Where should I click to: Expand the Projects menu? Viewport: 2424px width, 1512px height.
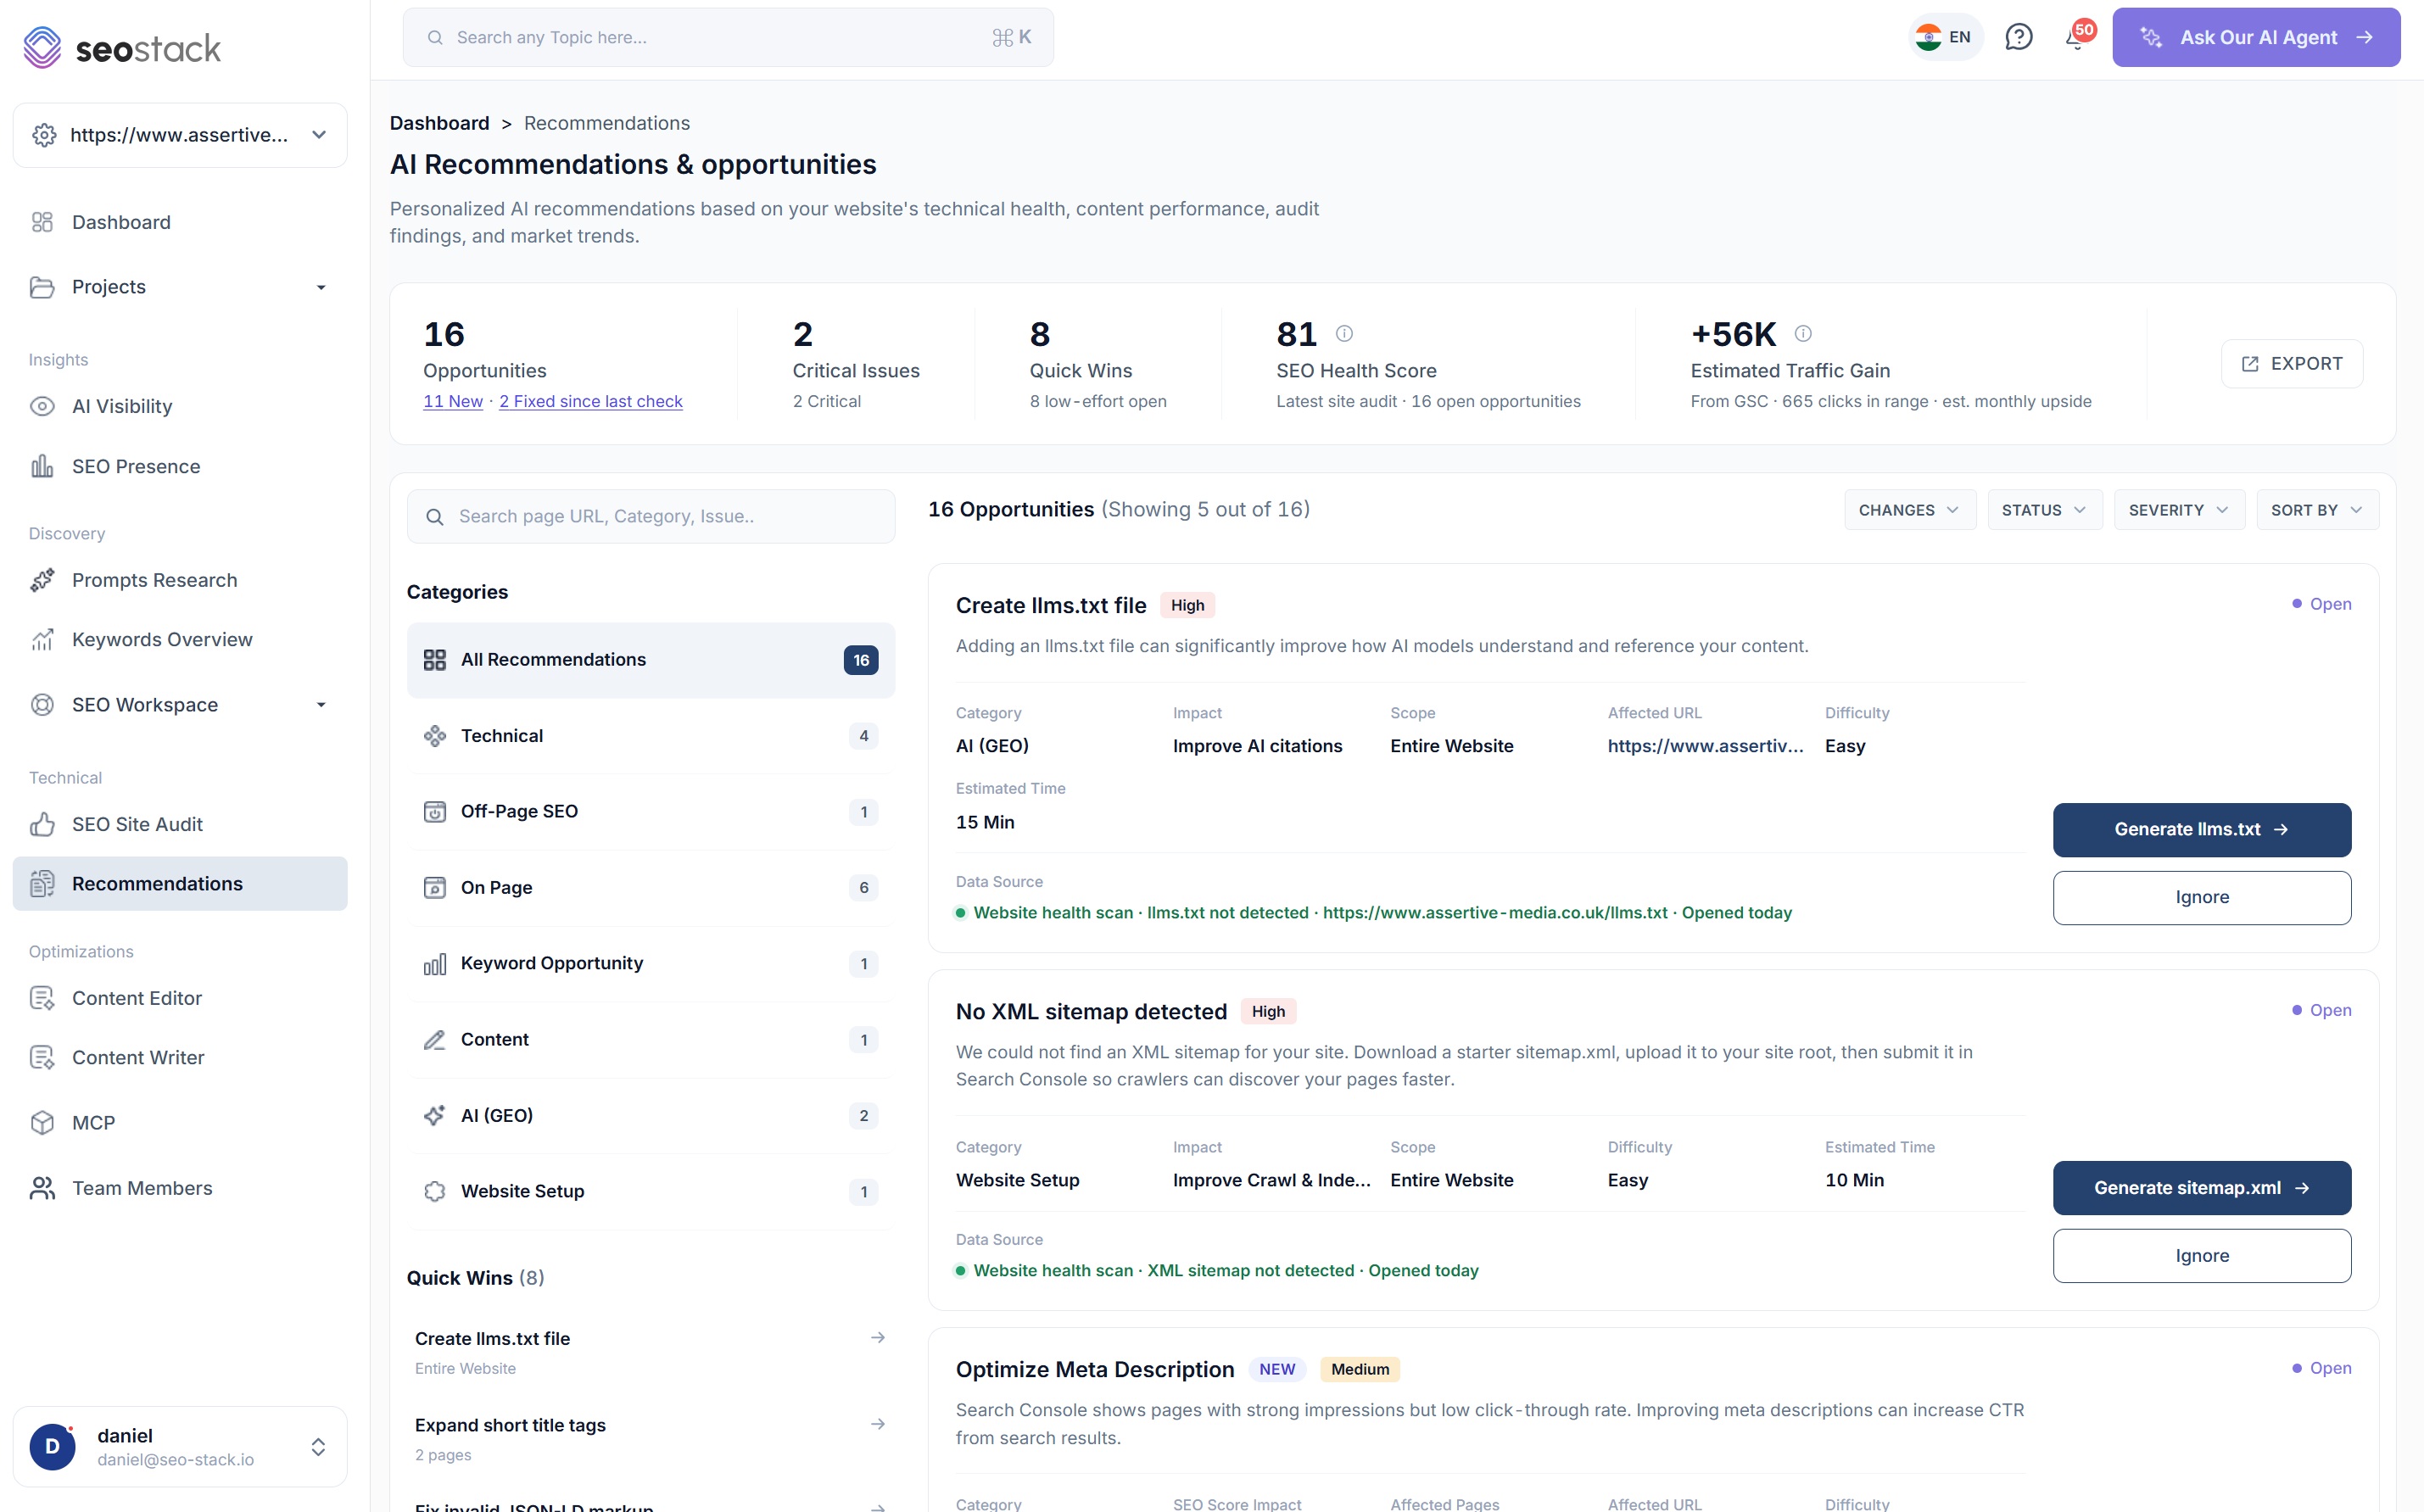(x=321, y=287)
